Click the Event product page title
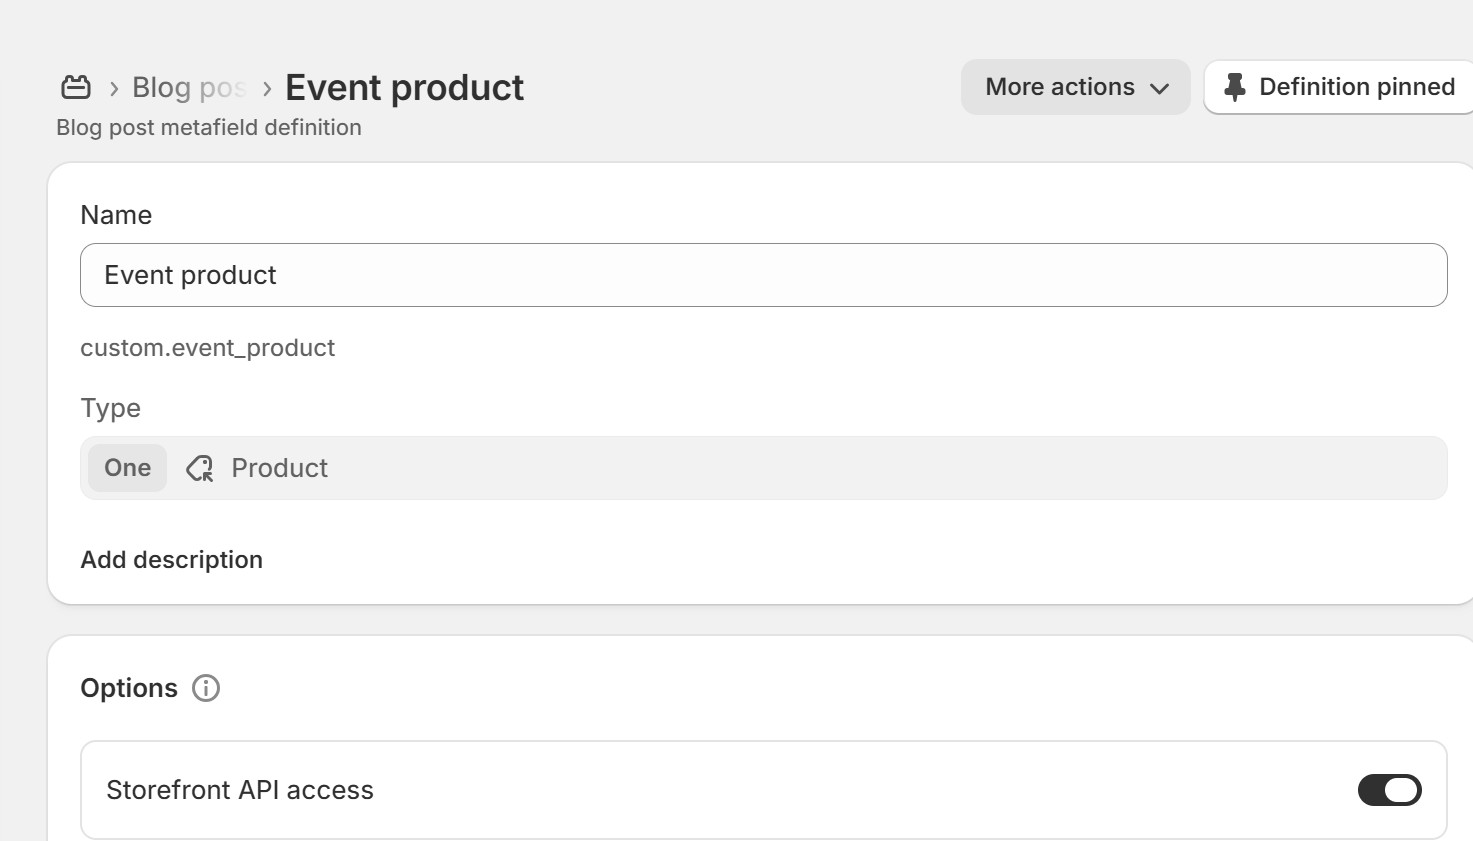 (x=404, y=88)
